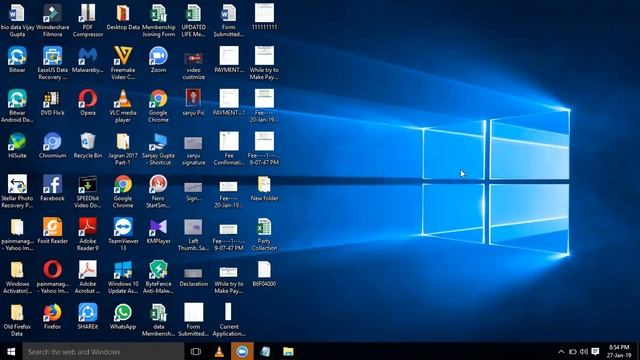Select the Freemake Video Converter icon
This screenshot has width=640, height=360.
point(123,63)
